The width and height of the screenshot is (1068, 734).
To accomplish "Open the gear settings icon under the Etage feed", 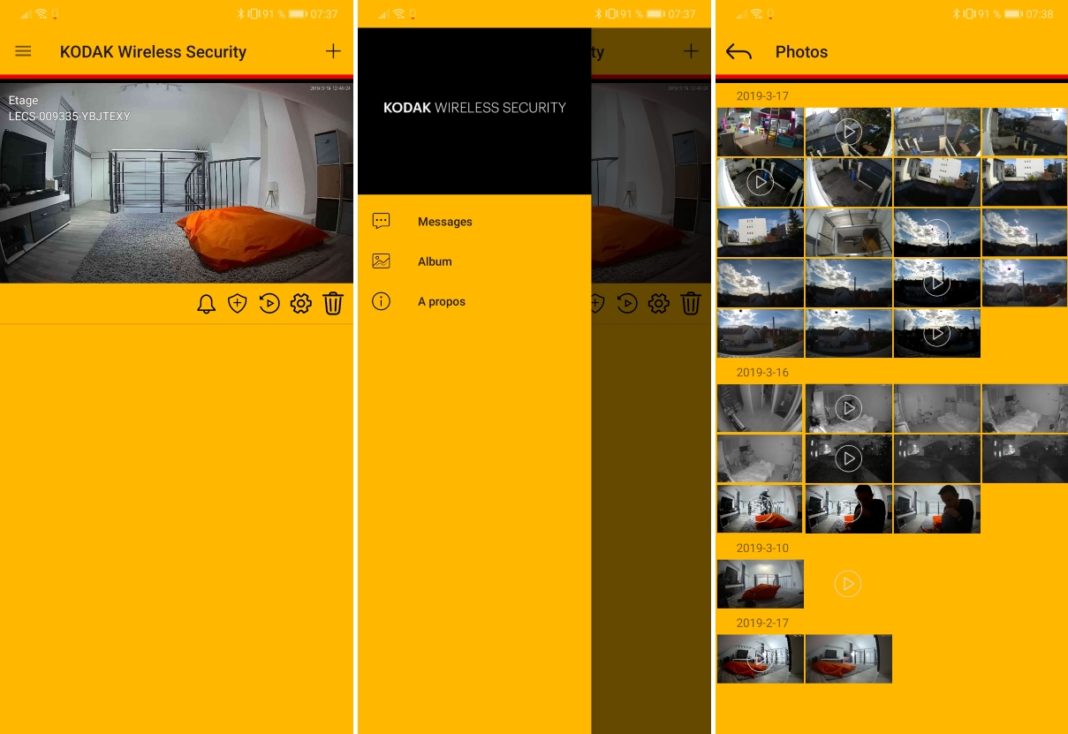I will click(301, 304).
